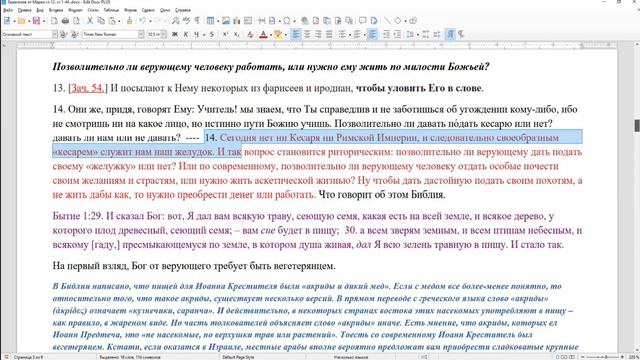Toggle left-to-right paragraph direction
Viewport: 640px width, 360px height.
click(x=450, y=35)
